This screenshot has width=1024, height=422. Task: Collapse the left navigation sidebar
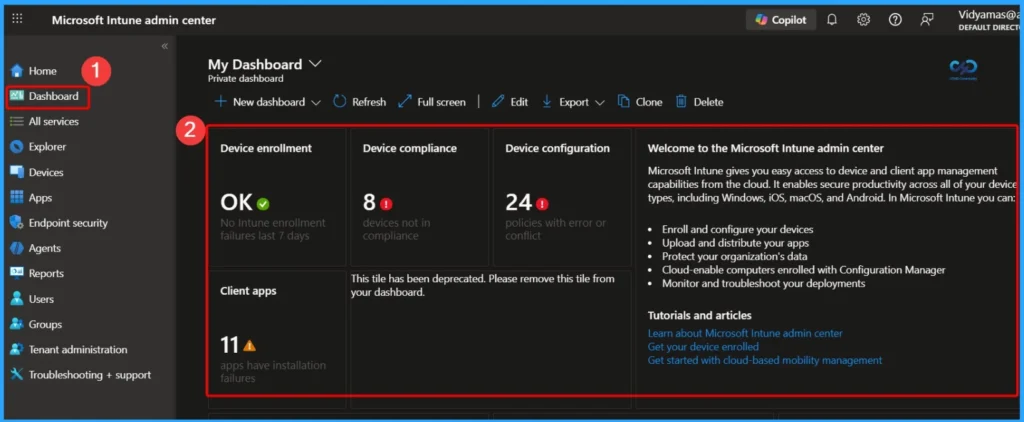click(x=165, y=46)
